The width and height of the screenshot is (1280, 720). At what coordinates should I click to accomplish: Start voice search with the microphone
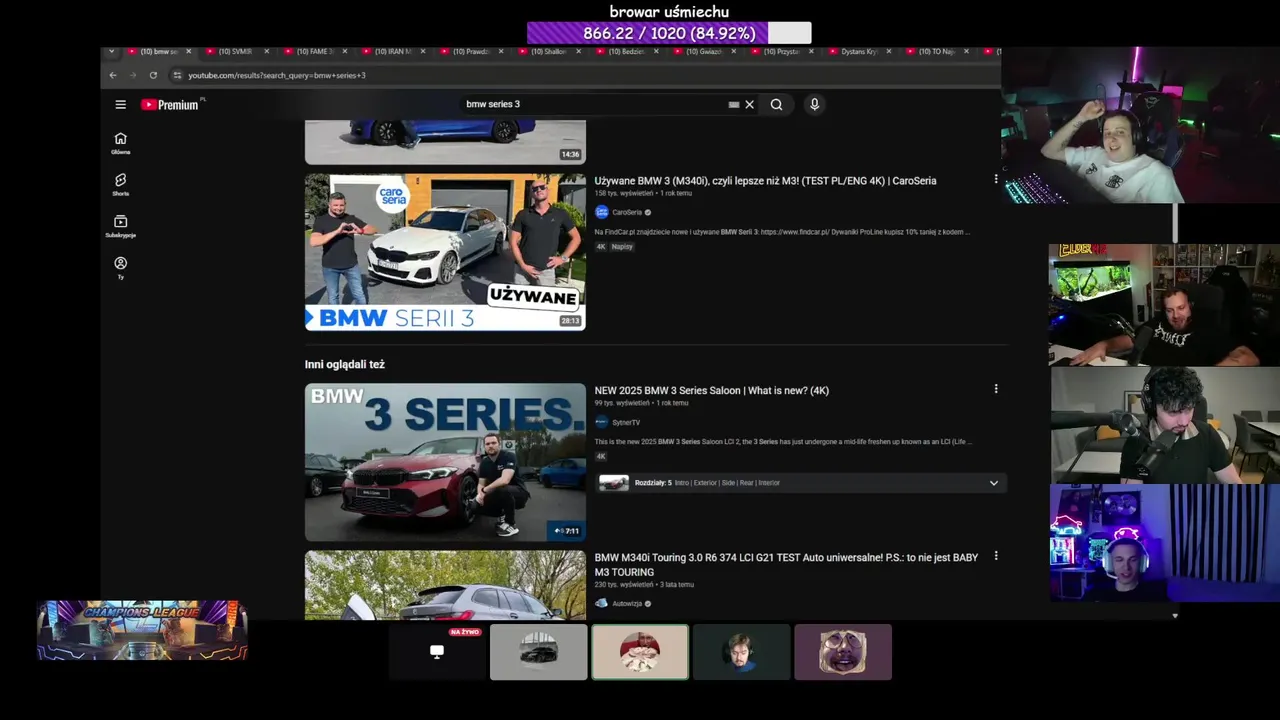coord(814,104)
